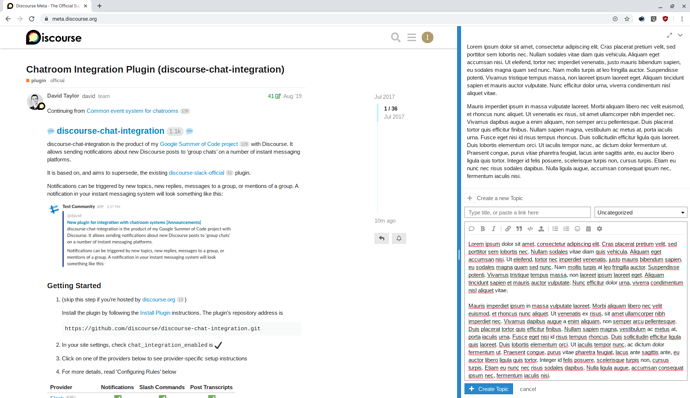Click the Slash Commands table column header
The height and width of the screenshot is (398, 690).
[162, 387]
